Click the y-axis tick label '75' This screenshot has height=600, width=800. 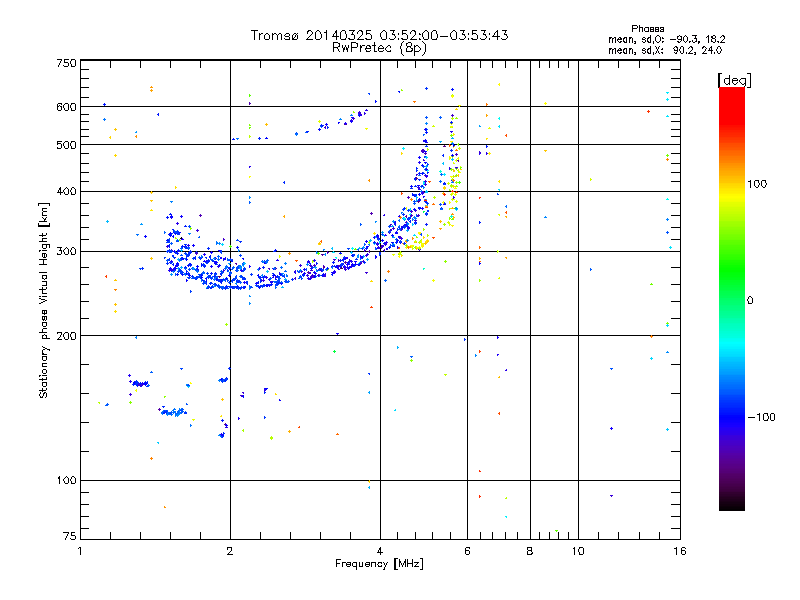[x=70, y=536]
